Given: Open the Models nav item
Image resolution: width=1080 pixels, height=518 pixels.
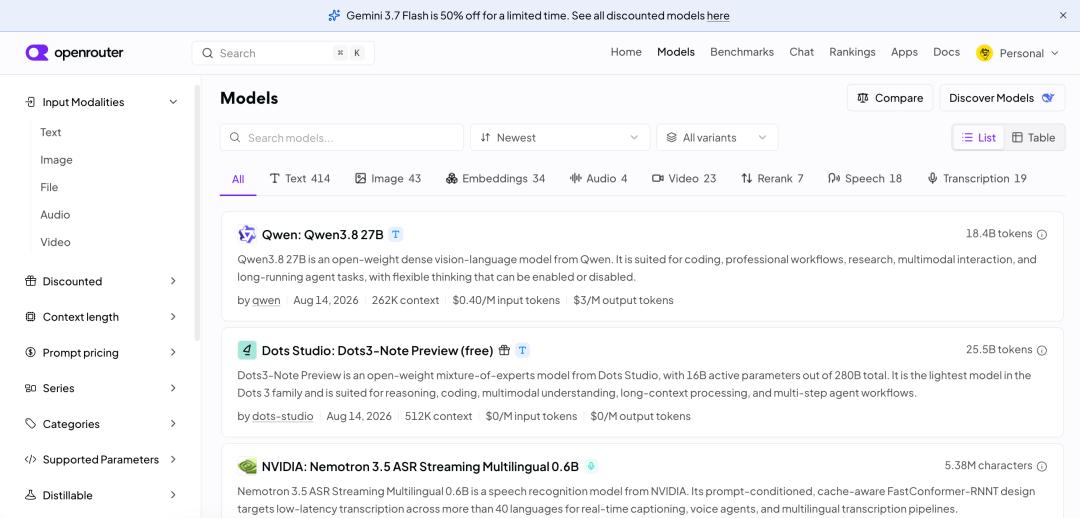Looking at the screenshot, I should pyautogui.click(x=676, y=52).
